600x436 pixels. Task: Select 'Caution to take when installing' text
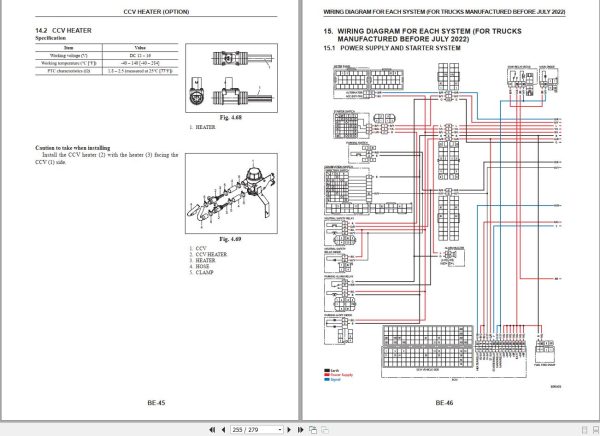pyautogui.click(x=73, y=148)
